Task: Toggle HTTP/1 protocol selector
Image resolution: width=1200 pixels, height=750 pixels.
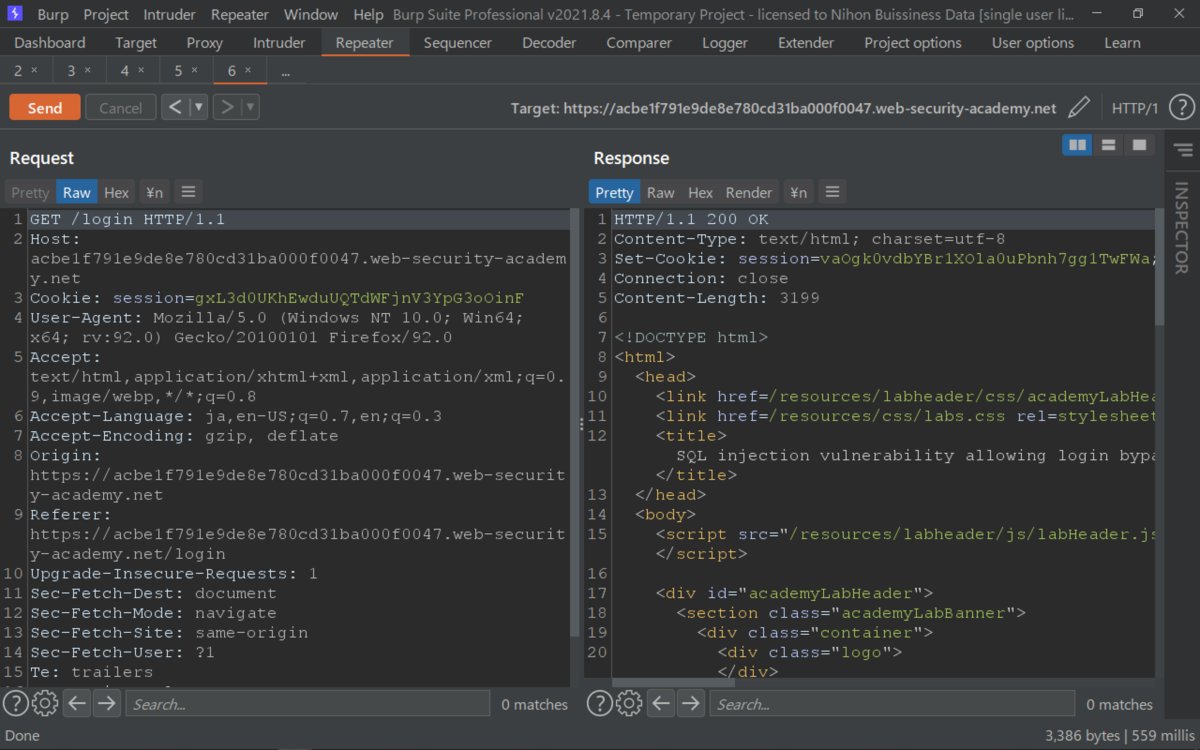Action: [x=1135, y=108]
